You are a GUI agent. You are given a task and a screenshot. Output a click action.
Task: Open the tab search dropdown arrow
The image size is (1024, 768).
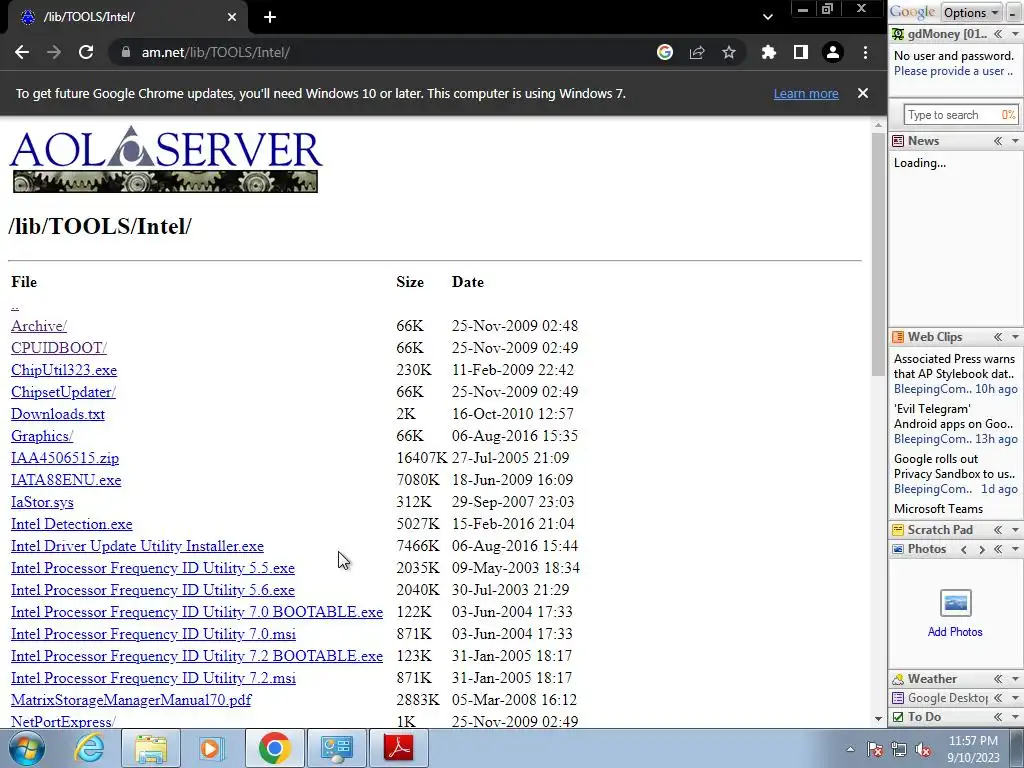click(x=768, y=17)
